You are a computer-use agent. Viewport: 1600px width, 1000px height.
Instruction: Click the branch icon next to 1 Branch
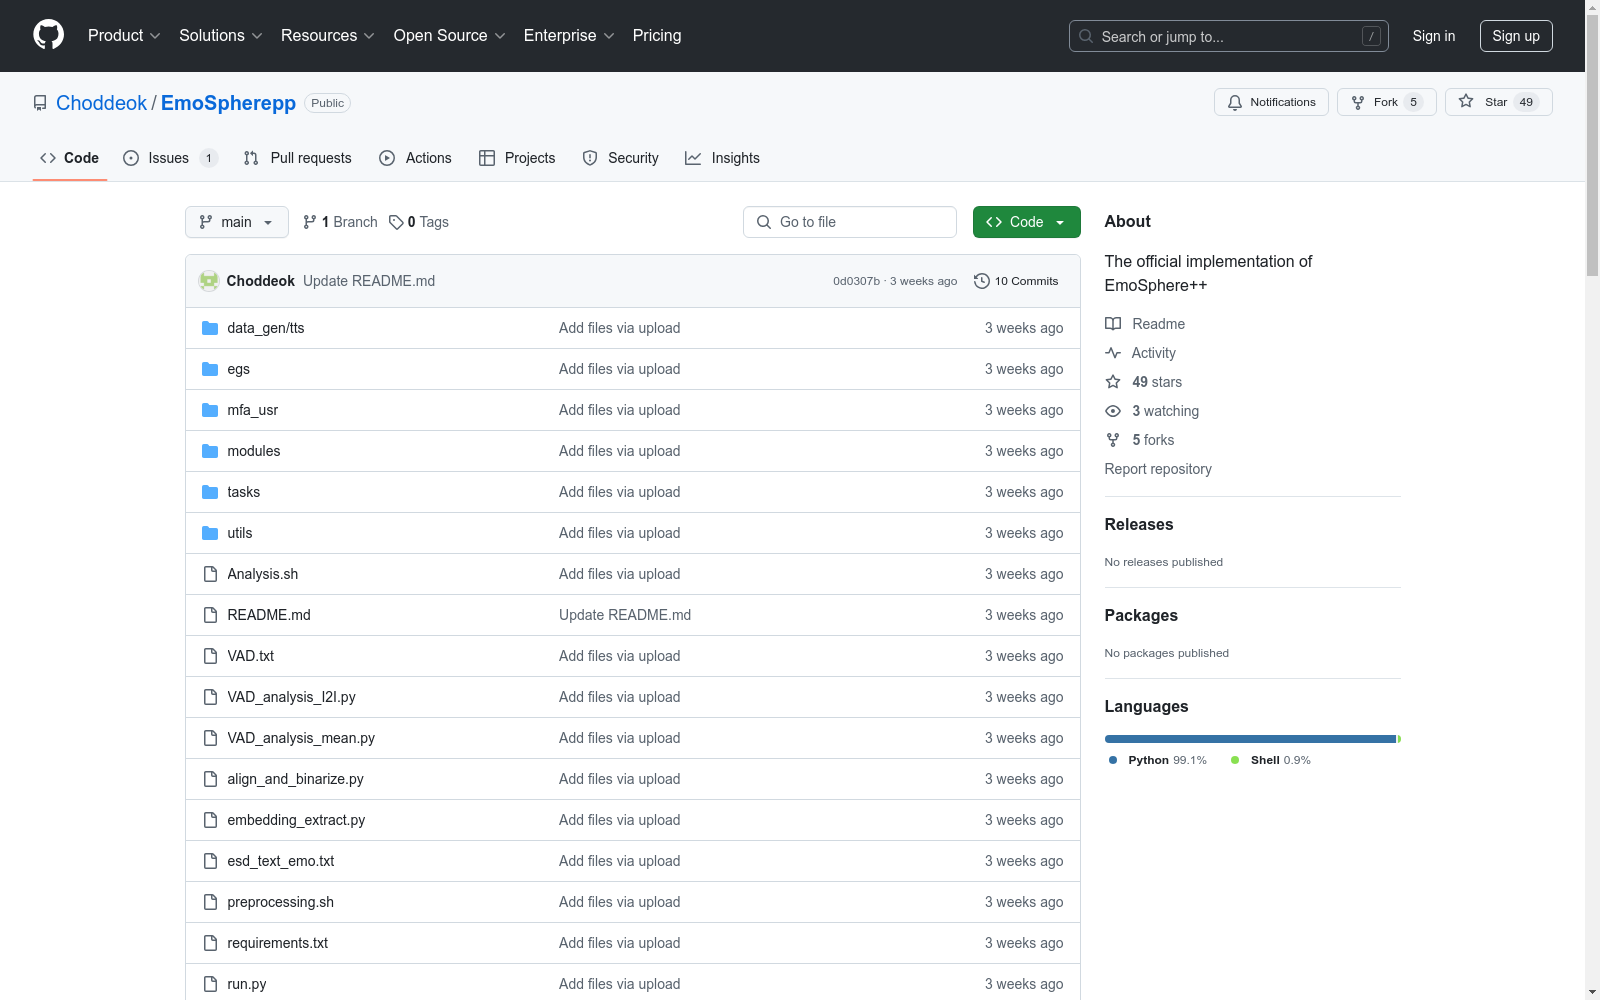click(x=310, y=222)
